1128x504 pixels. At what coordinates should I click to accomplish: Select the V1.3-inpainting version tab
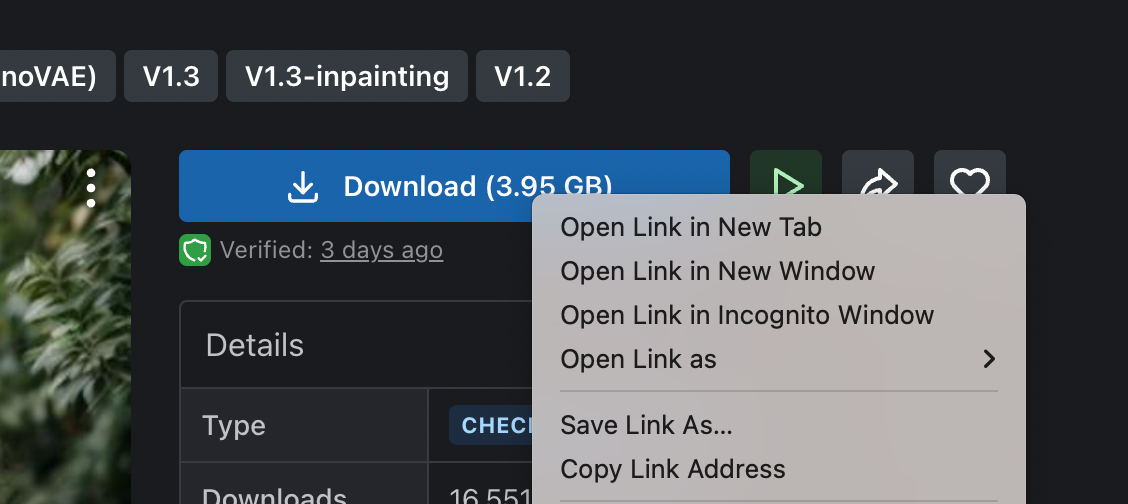[347, 76]
